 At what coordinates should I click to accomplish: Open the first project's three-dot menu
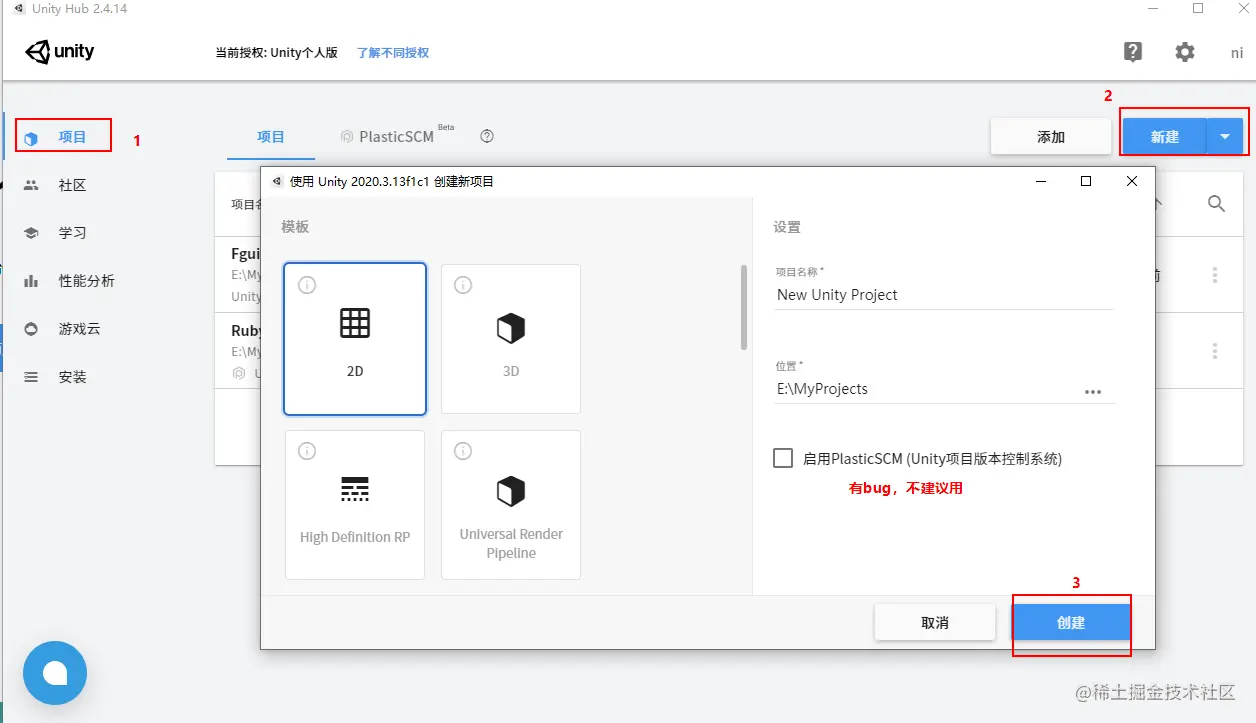click(1215, 275)
